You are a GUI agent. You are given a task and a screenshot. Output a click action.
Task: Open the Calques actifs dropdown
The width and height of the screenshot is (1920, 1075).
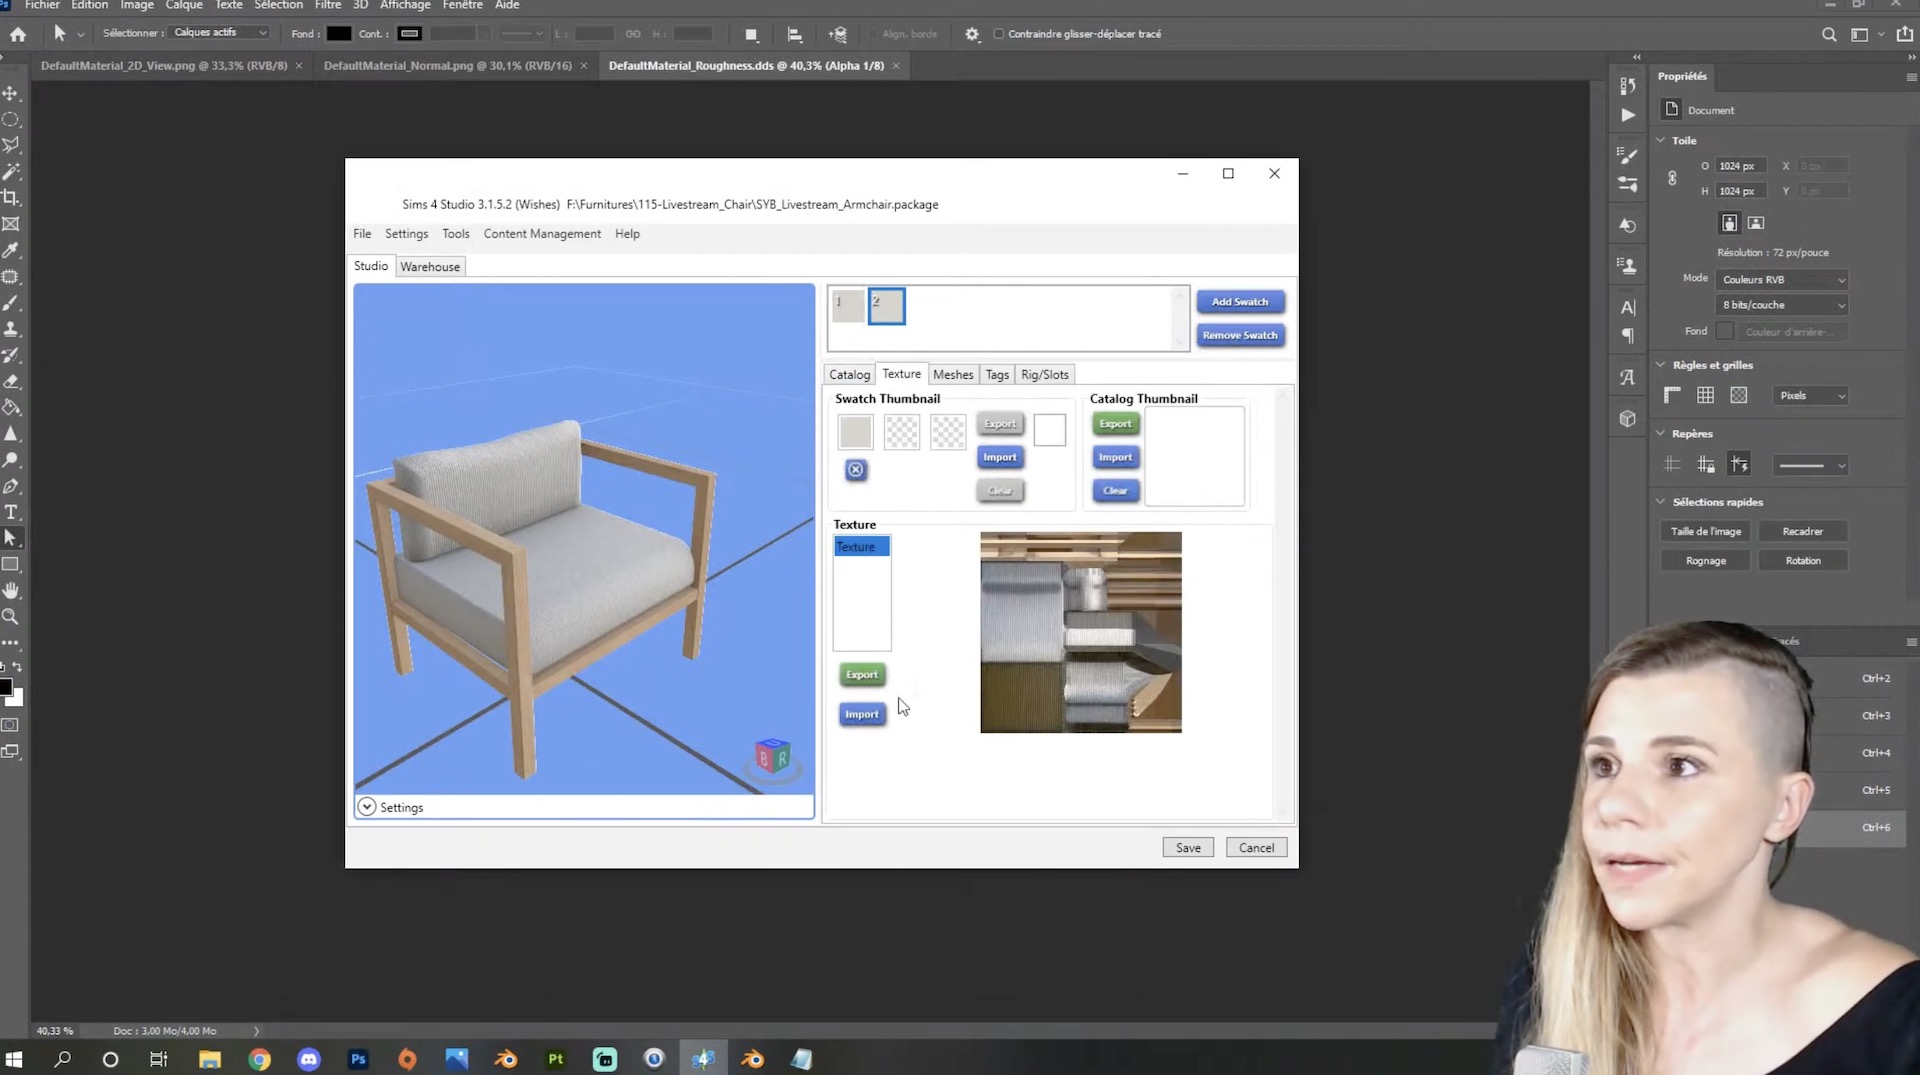coord(220,33)
